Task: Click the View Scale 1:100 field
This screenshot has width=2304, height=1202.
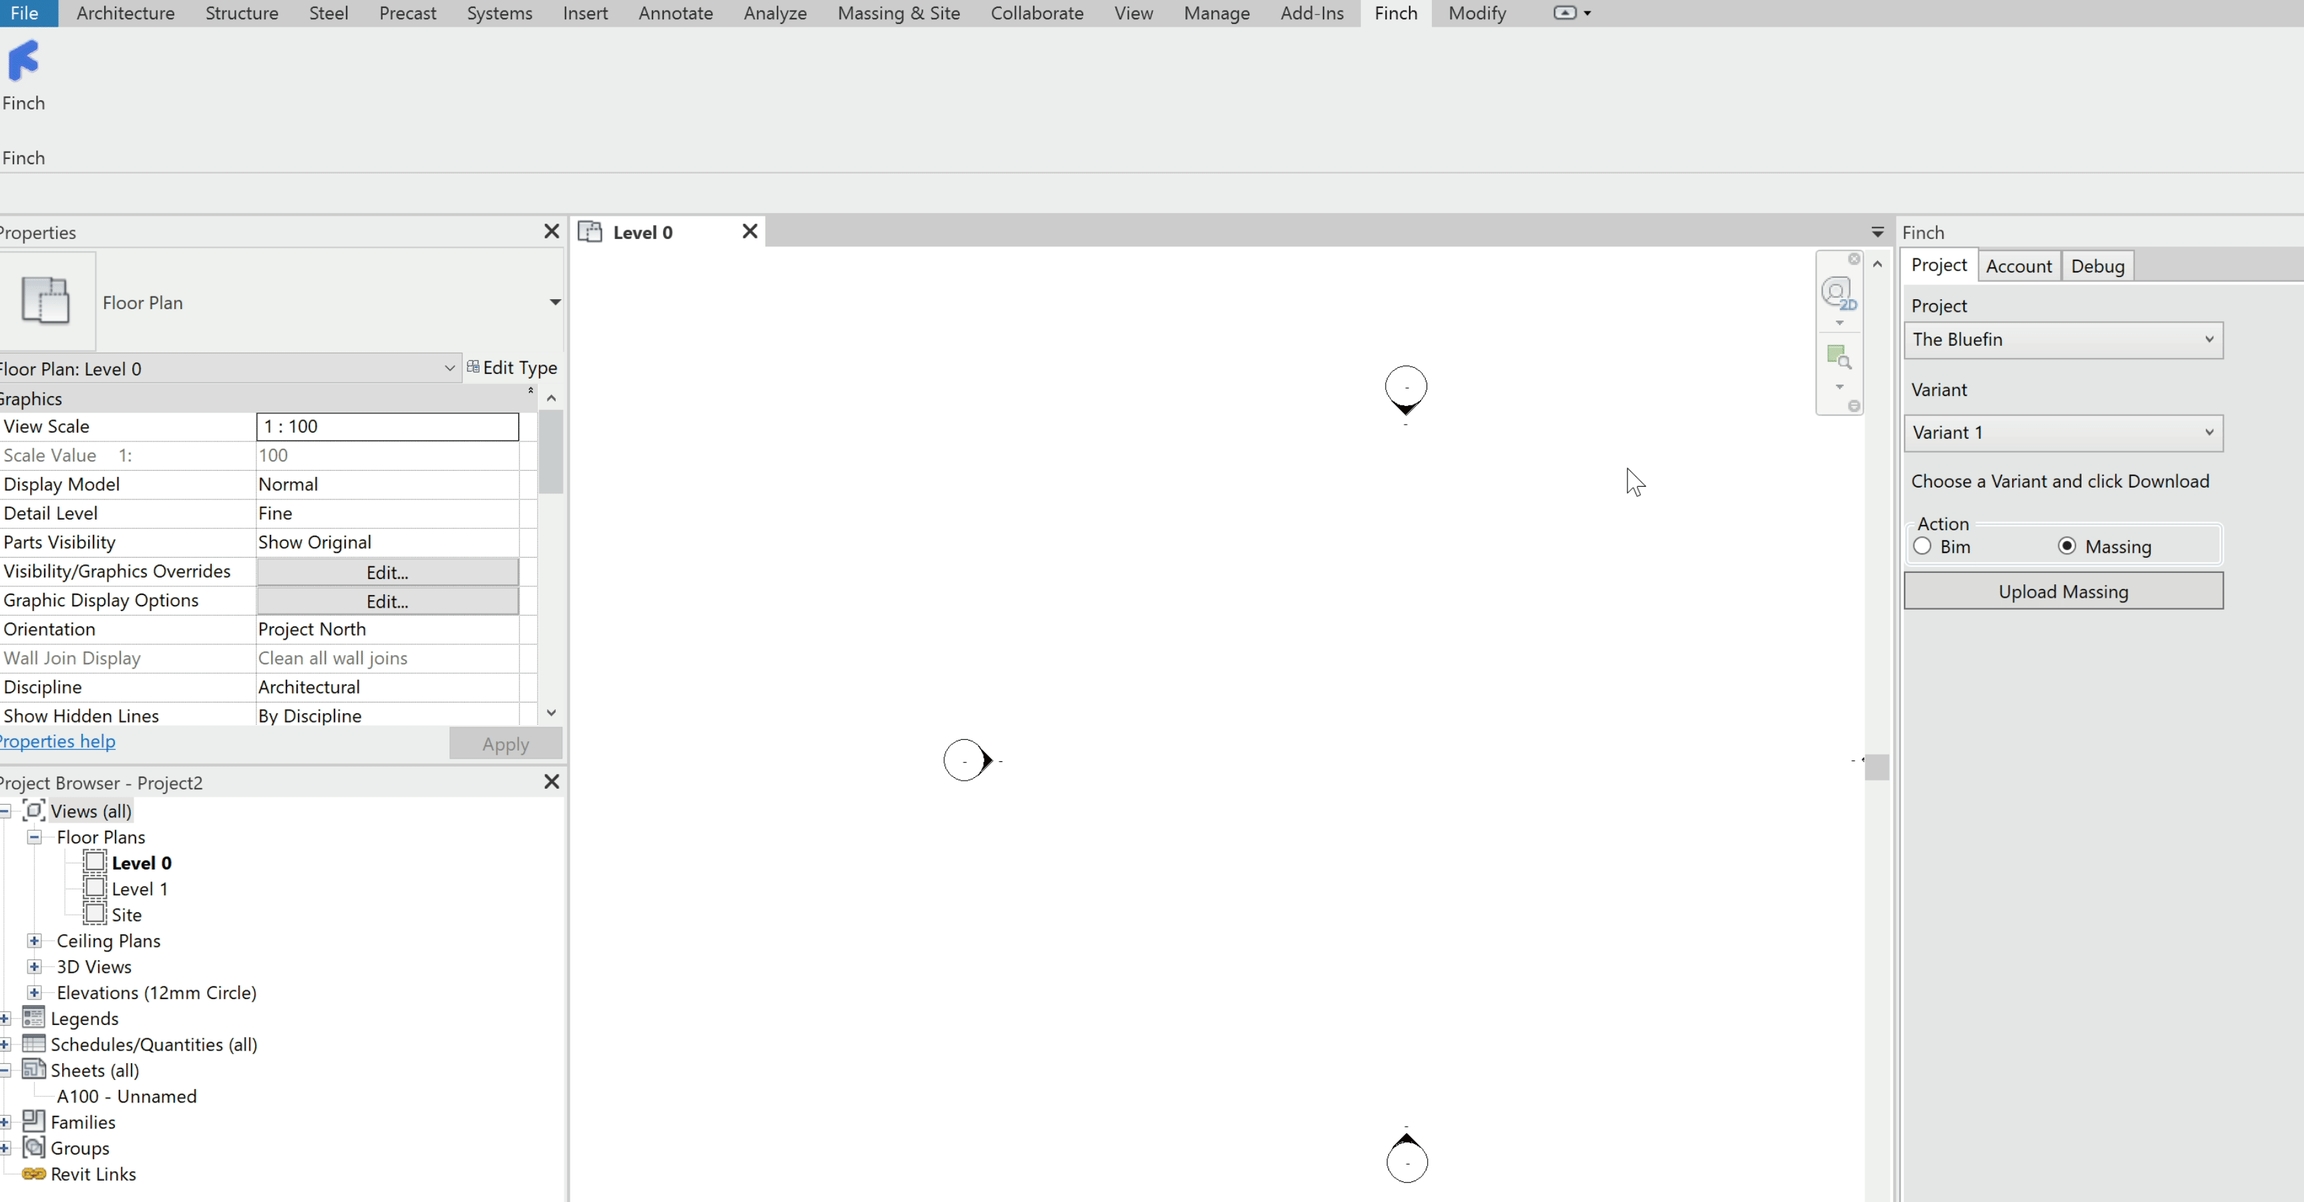Action: (387, 426)
